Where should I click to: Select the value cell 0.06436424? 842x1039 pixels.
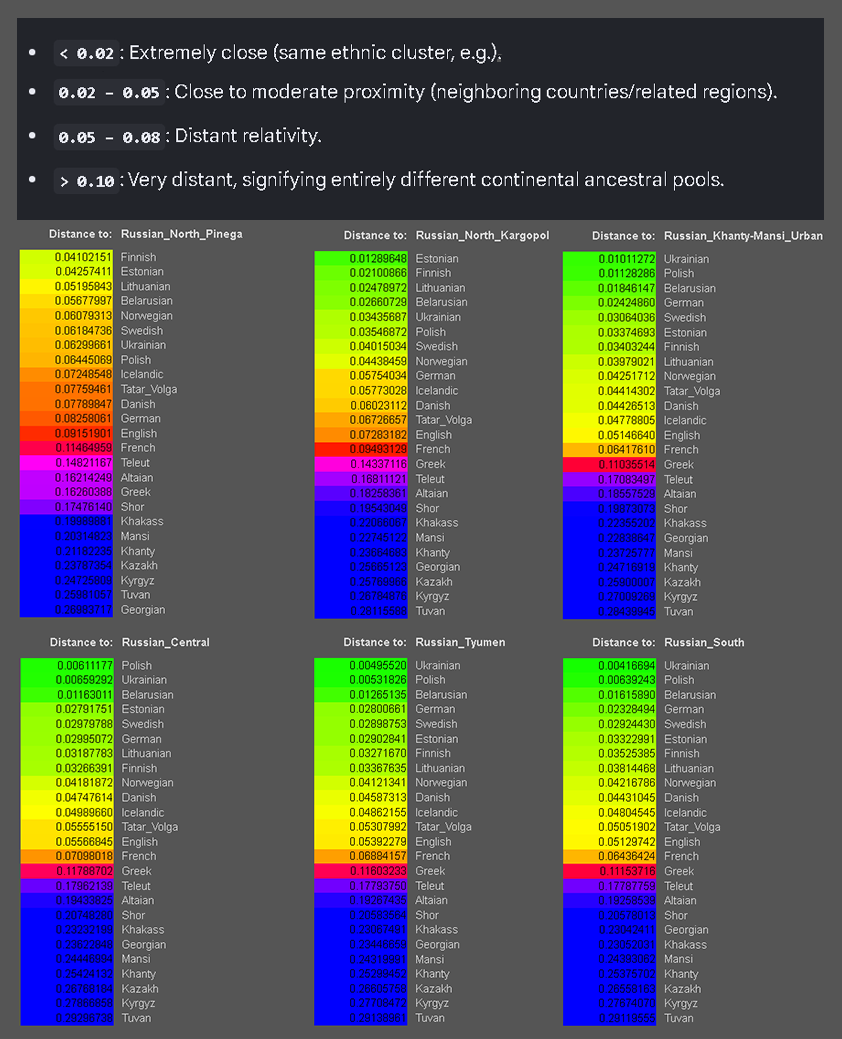609,856
